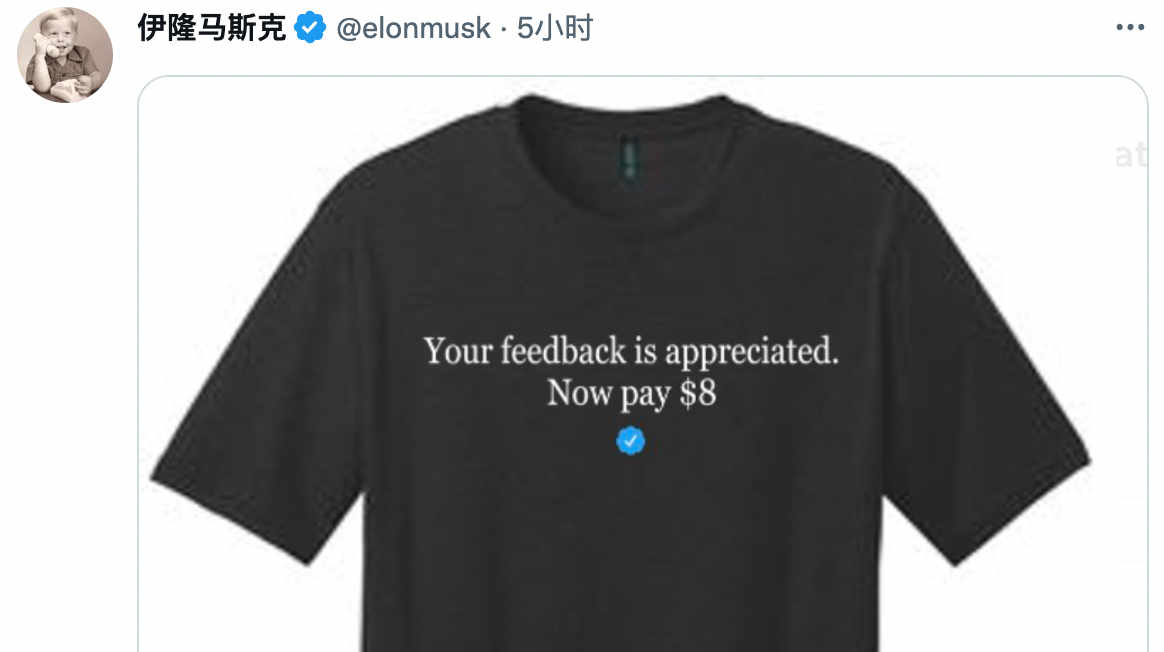Screen dimensions: 1164x652
Task: Click the word 'feedback' on the shirt
Action: pos(563,351)
